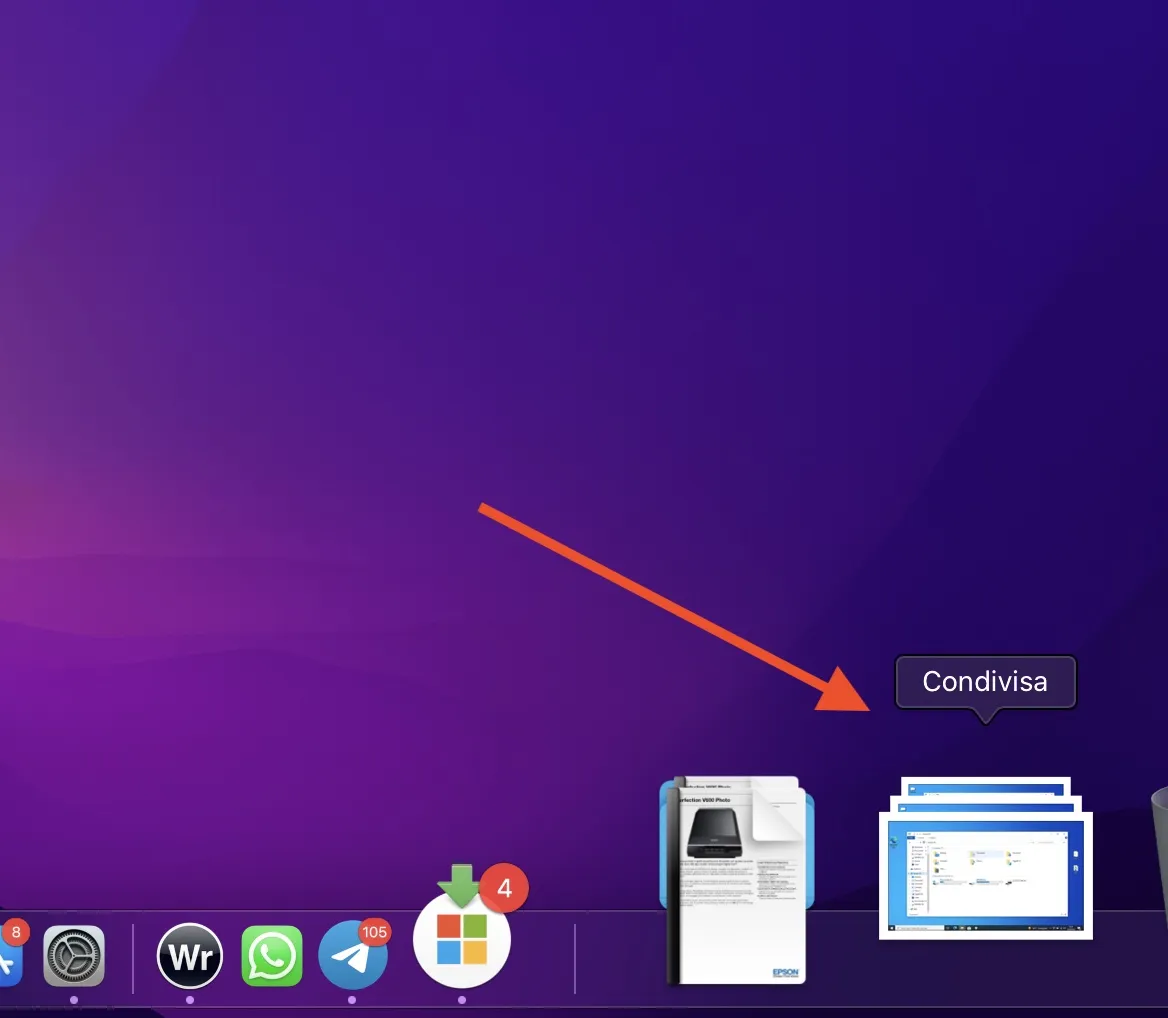Click the running-app dot under WhatsApp
The width and height of the screenshot is (1168, 1018).
[x=270, y=997]
